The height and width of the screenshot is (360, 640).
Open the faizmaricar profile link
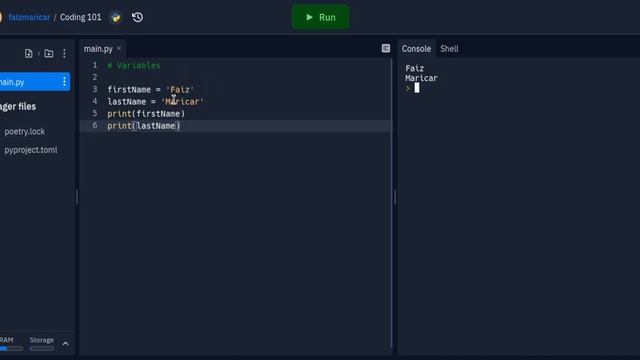coord(29,17)
